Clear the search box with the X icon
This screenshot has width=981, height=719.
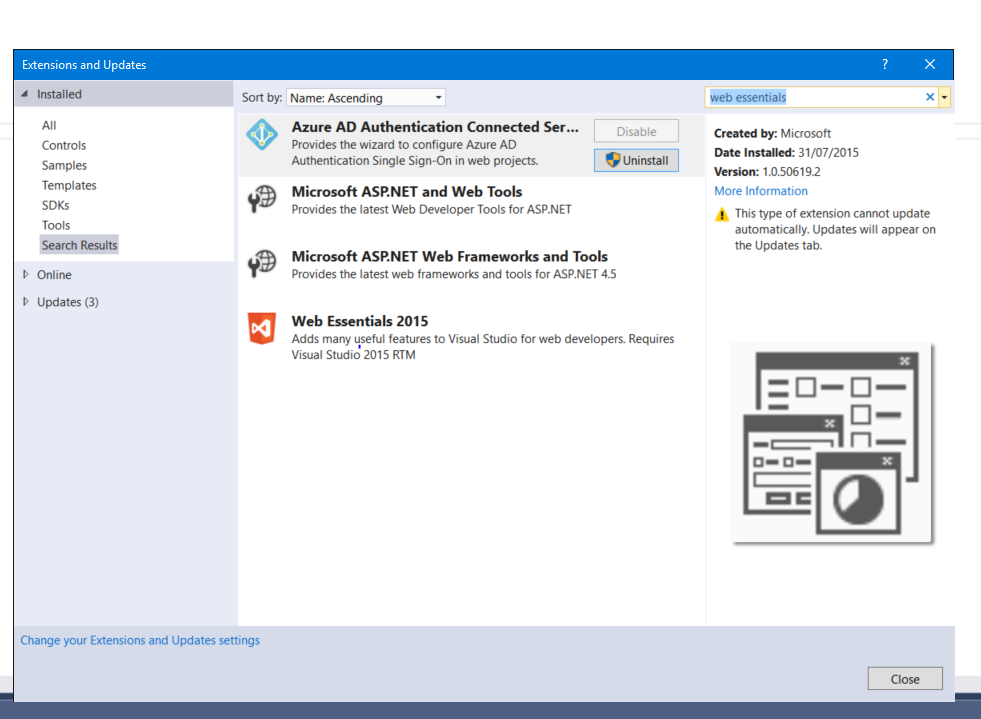[x=929, y=97]
